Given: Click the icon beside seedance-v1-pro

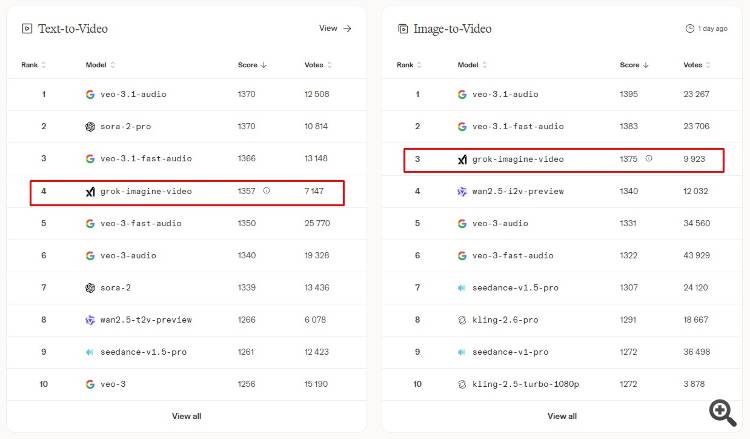Looking at the screenshot, I should tap(462, 352).
